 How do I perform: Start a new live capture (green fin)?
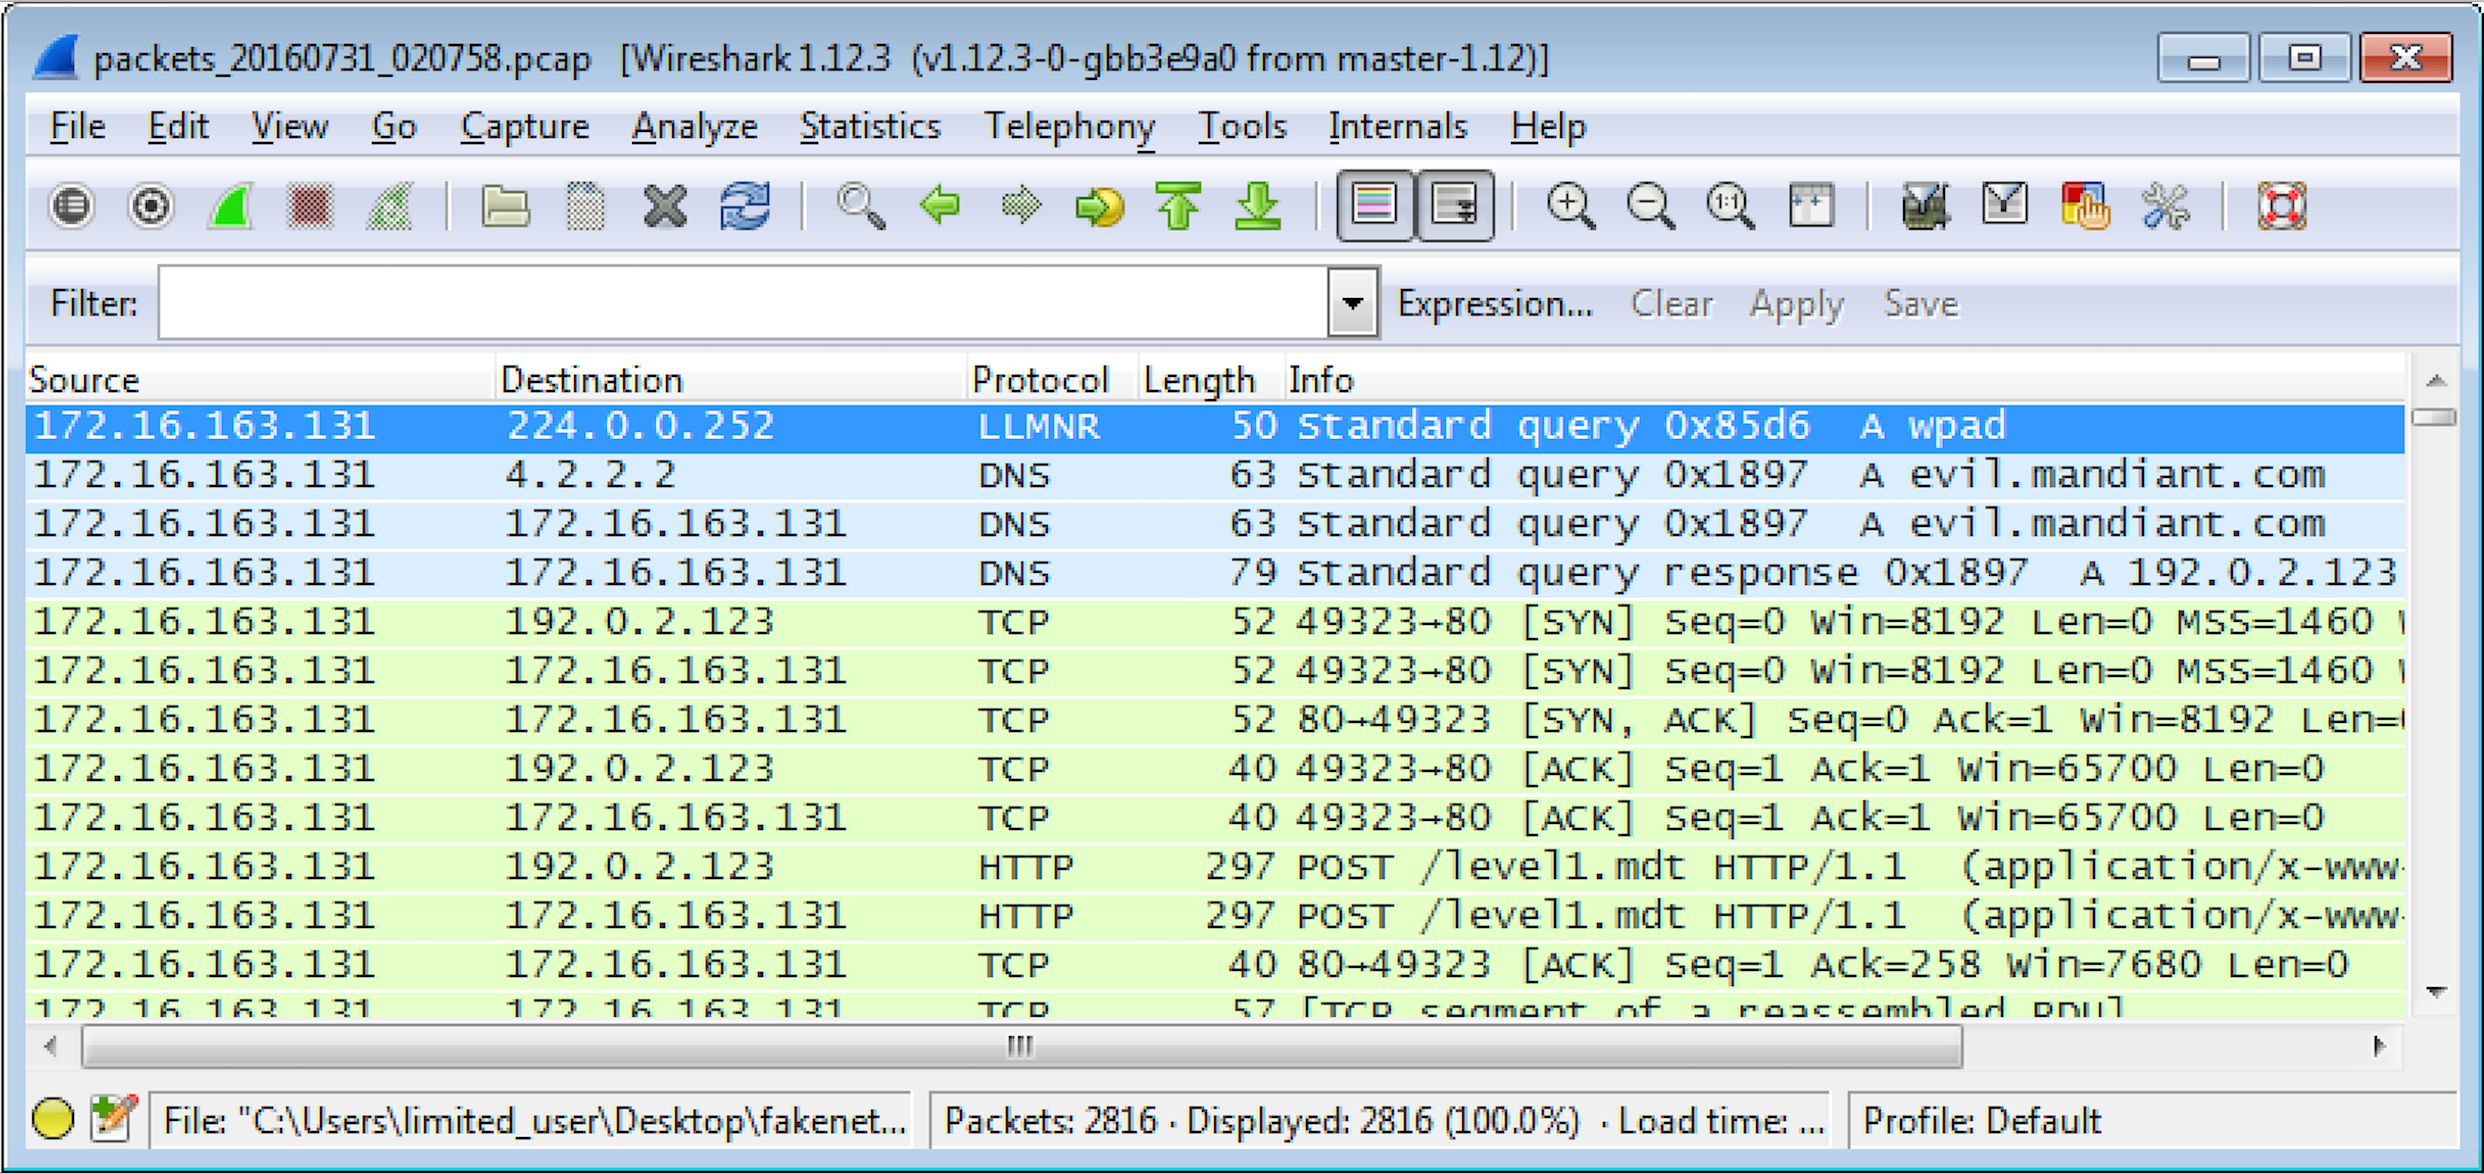[231, 206]
